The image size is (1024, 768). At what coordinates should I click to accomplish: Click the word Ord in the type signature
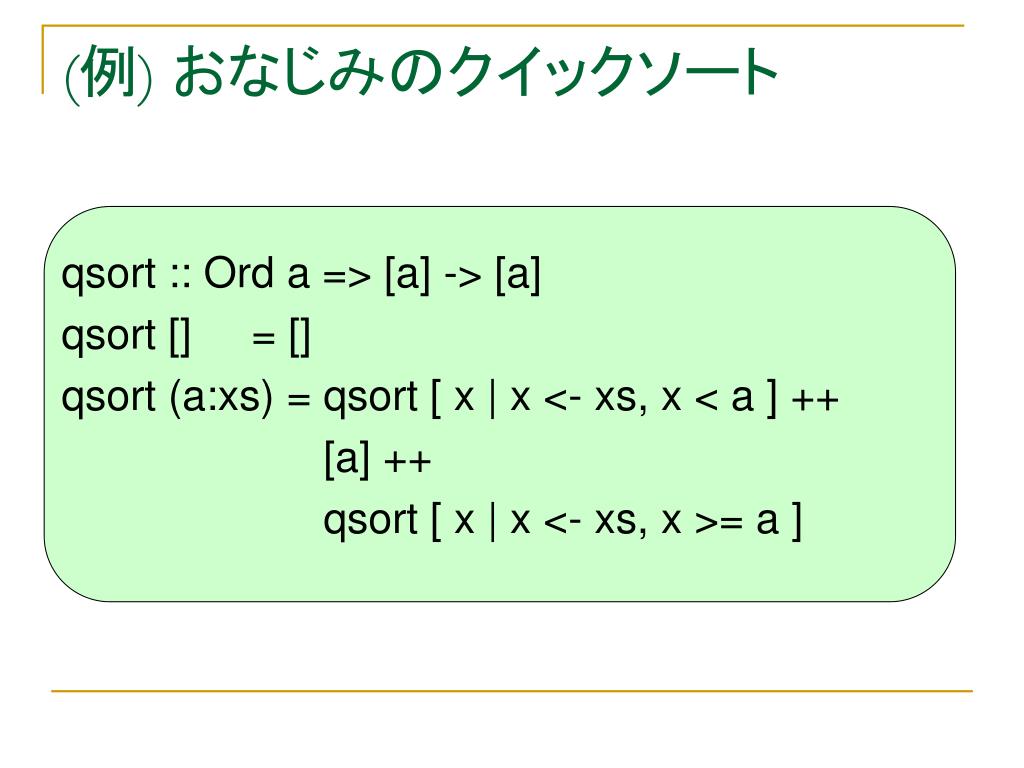[x=238, y=272]
